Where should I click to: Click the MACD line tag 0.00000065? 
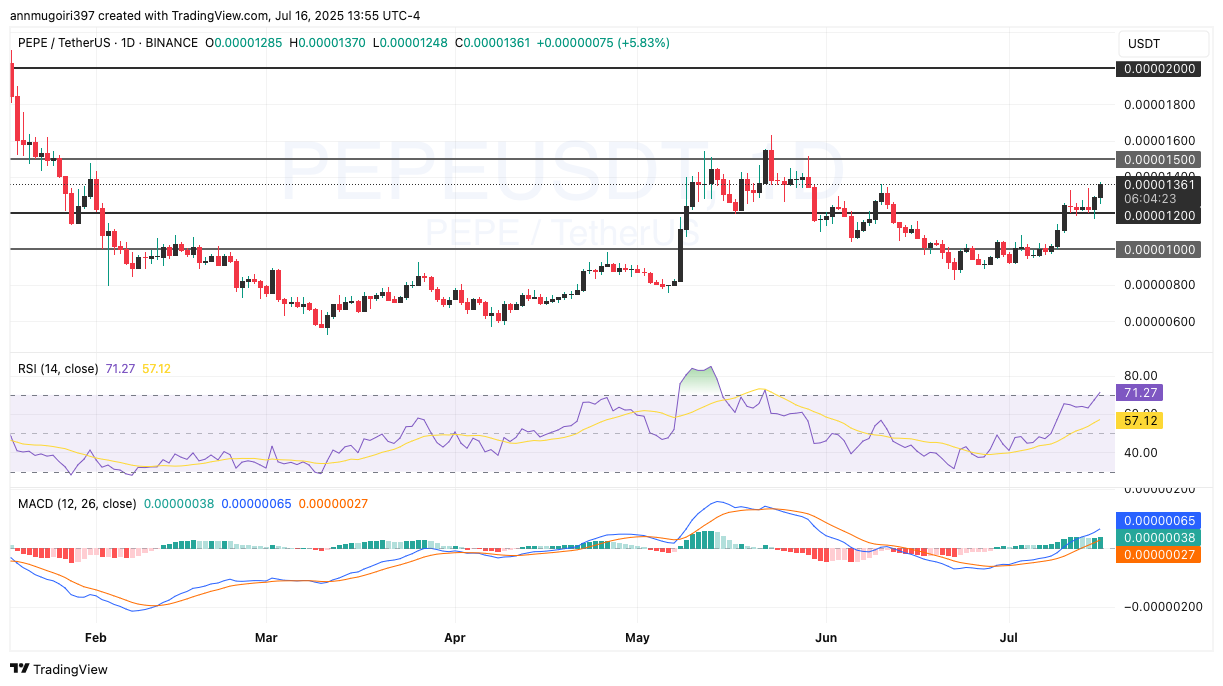point(1159,521)
